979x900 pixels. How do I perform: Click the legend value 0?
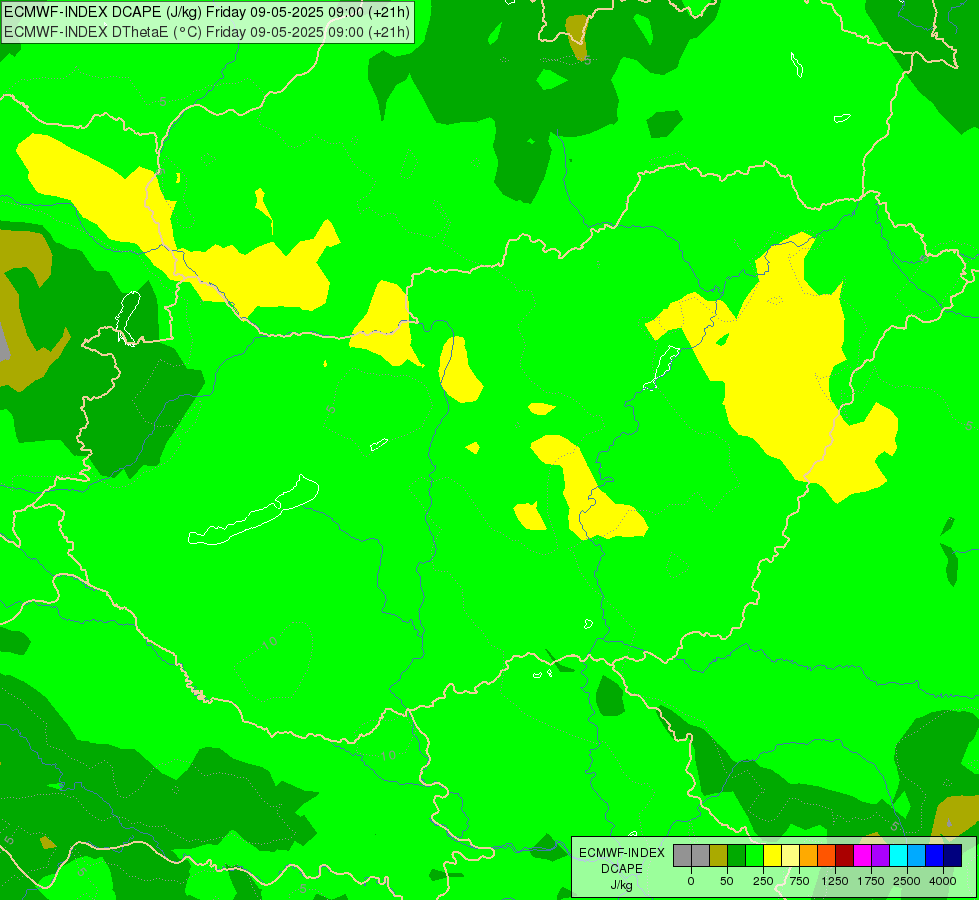[691, 881]
